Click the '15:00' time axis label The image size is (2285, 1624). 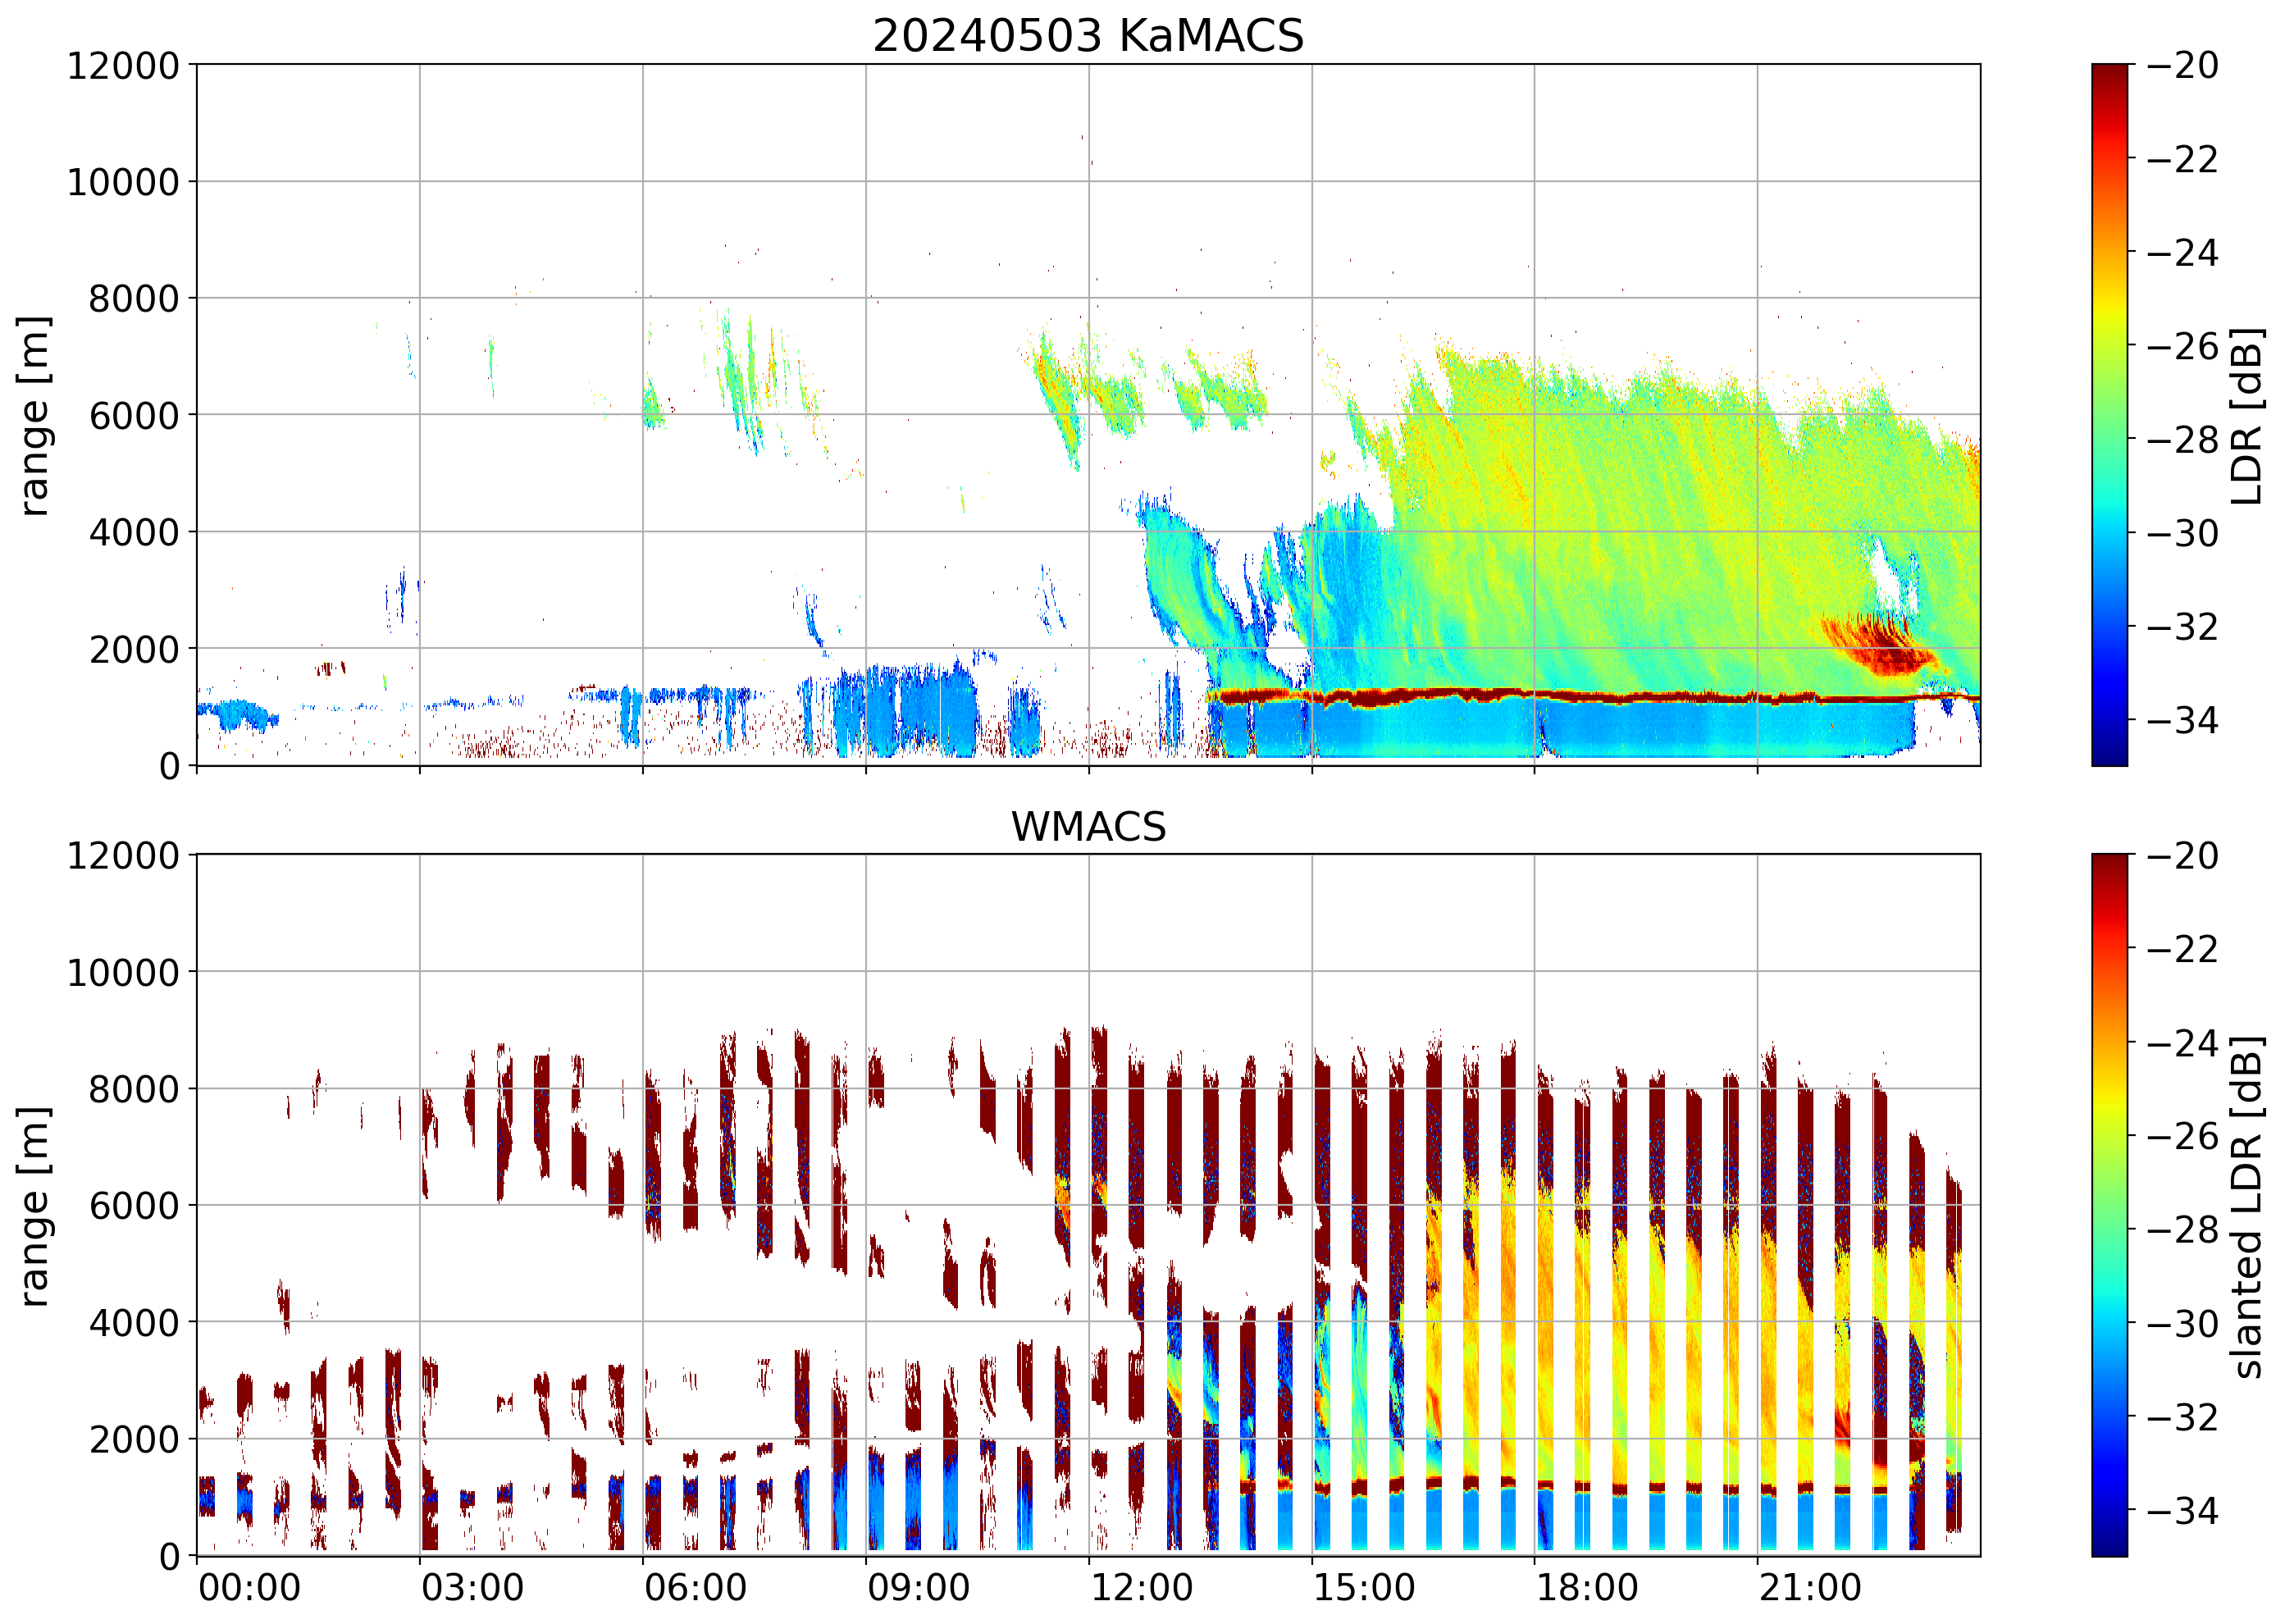tap(1364, 1588)
